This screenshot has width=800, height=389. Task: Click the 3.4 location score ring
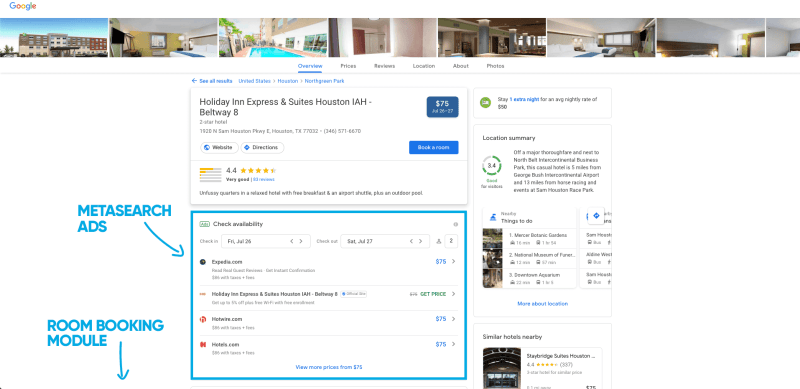click(x=491, y=166)
